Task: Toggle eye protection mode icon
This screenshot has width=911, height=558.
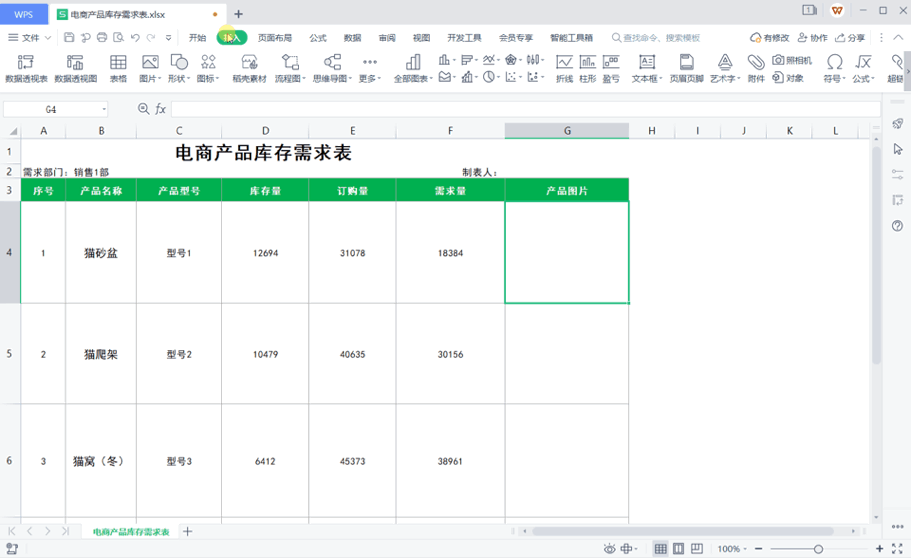Action: click(x=609, y=549)
